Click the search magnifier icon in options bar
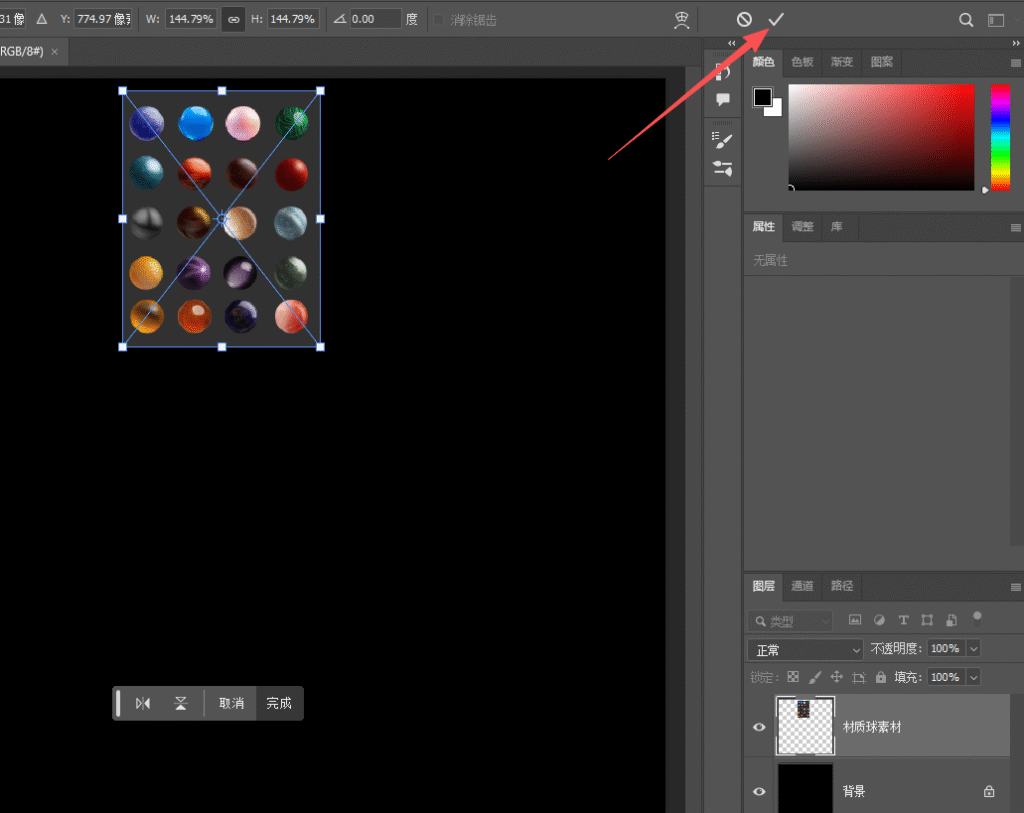This screenshot has width=1024, height=813. pyautogui.click(x=966, y=20)
